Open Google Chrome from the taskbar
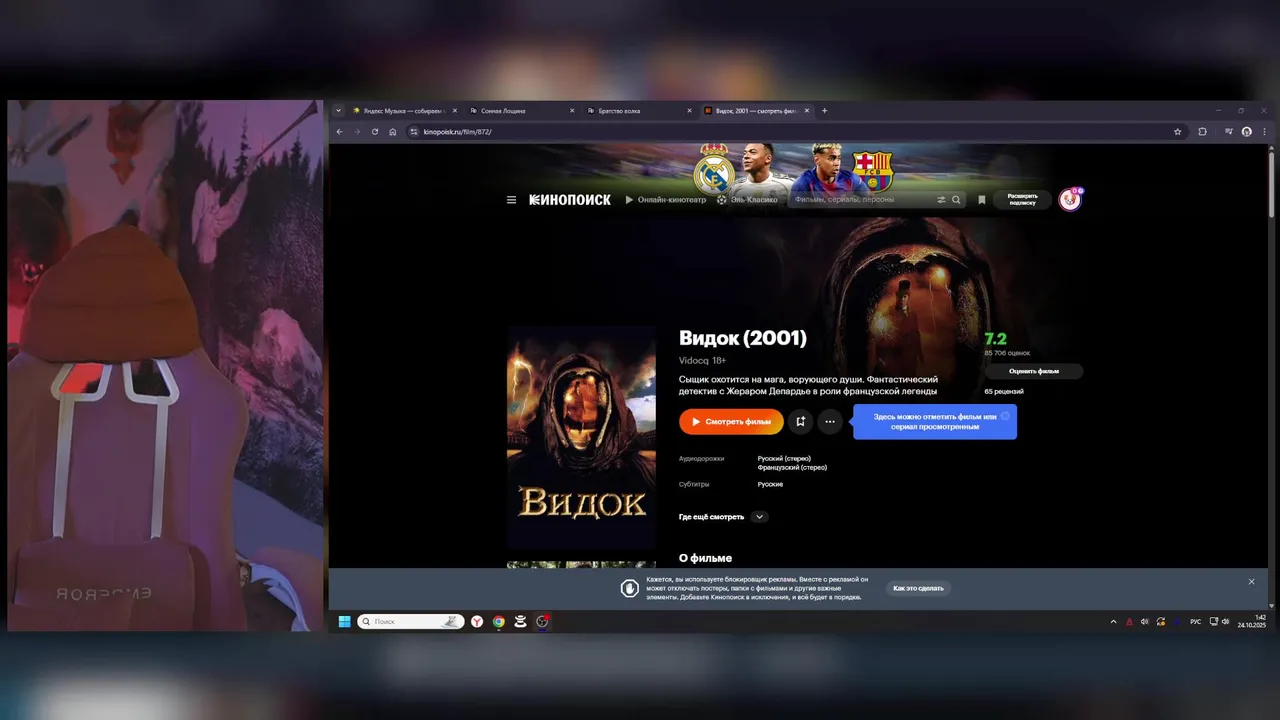The width and height of the screenshot is (1280, 720). click(499, 621)
